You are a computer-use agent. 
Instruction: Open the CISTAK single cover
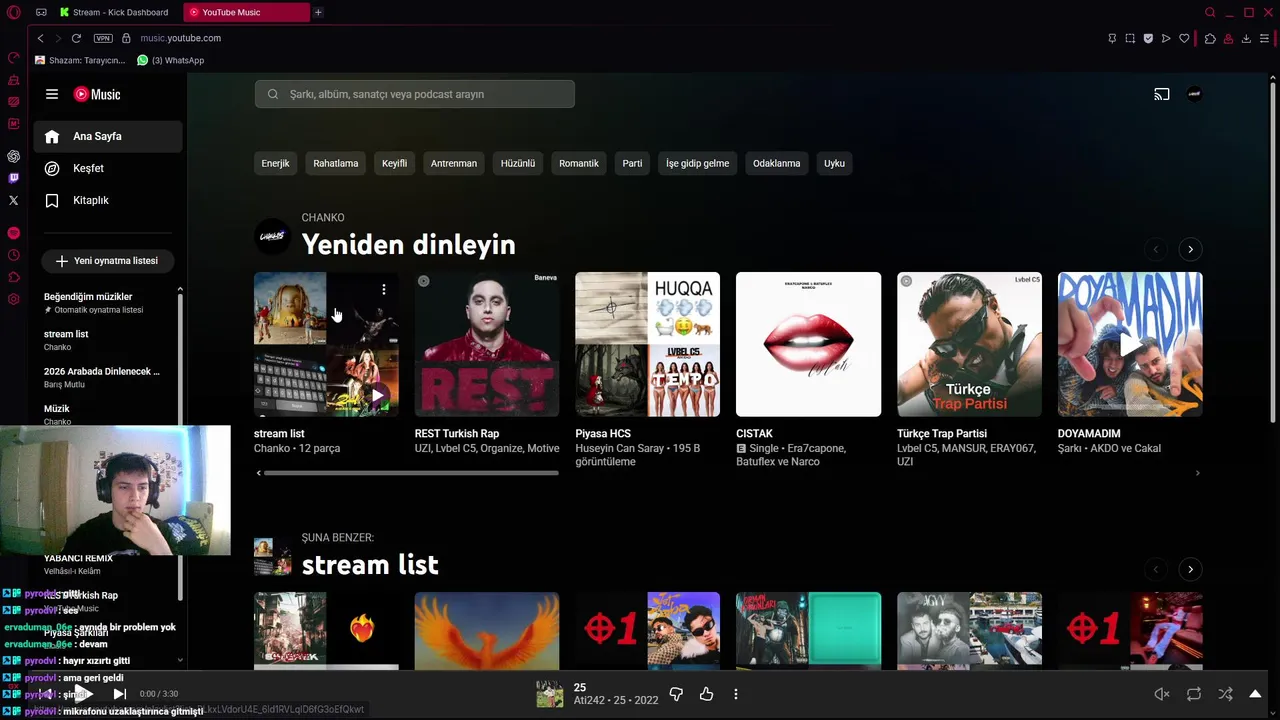click(808, 344)
